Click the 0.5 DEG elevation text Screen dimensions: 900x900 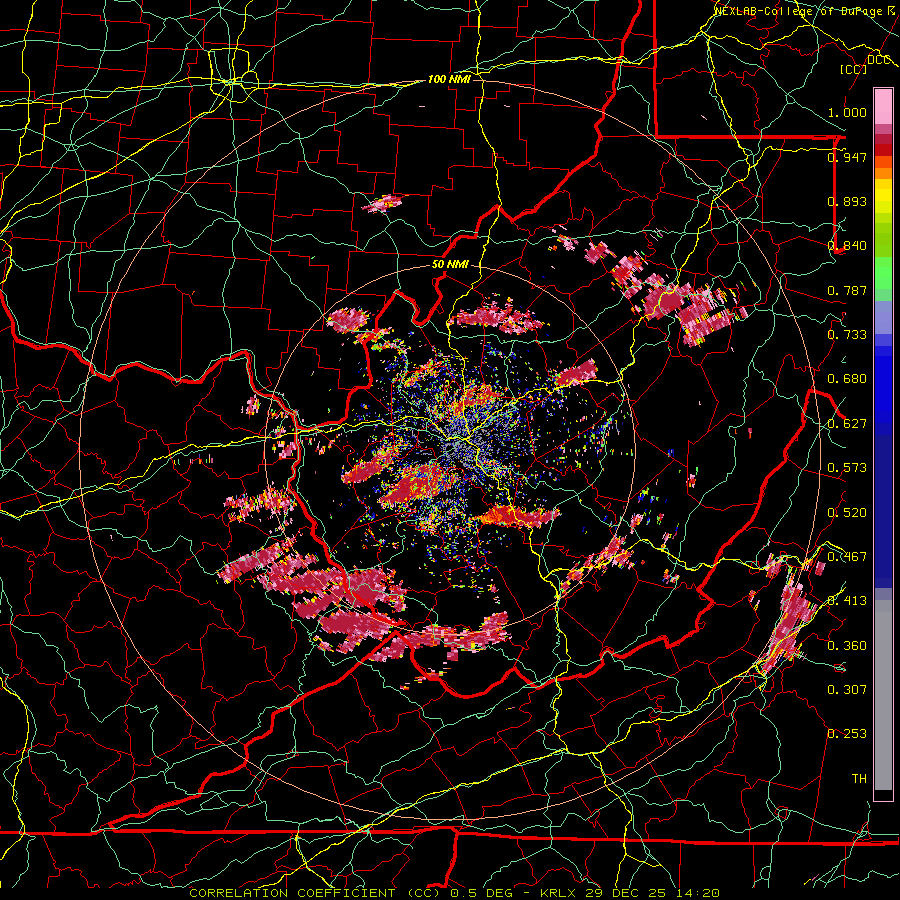[483, 893]
